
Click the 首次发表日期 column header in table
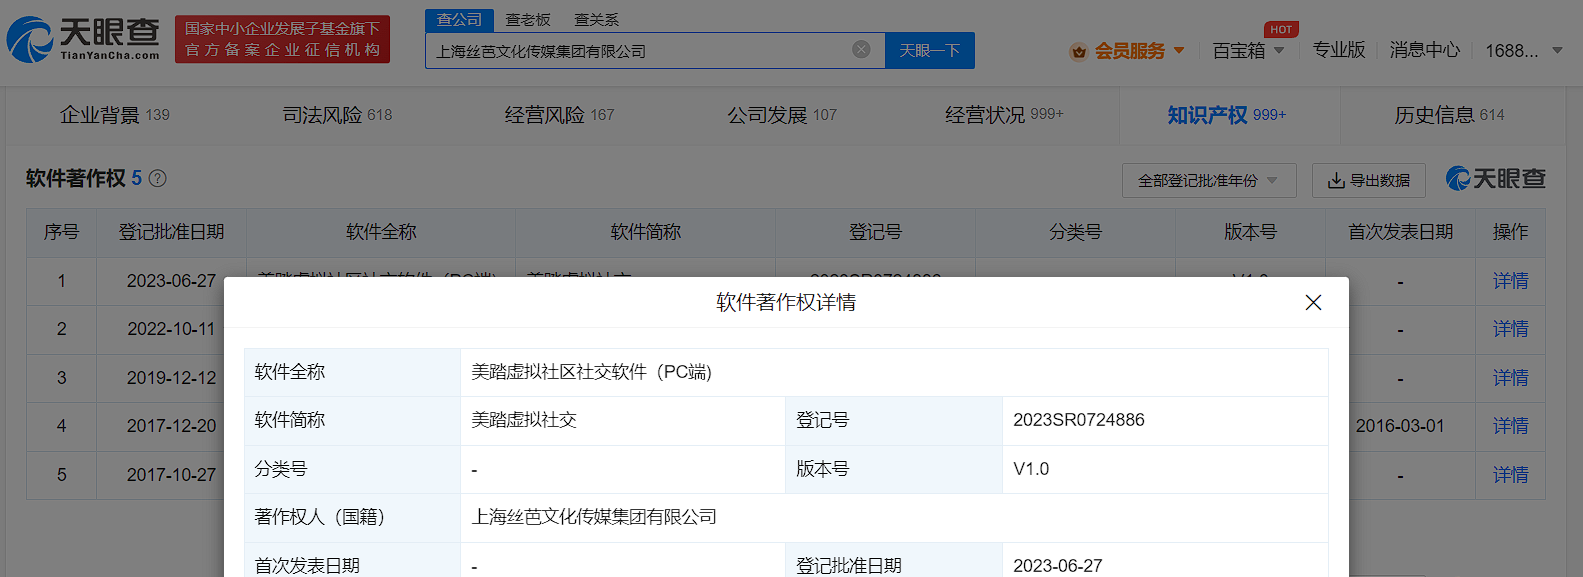(x=1400, y=232)
